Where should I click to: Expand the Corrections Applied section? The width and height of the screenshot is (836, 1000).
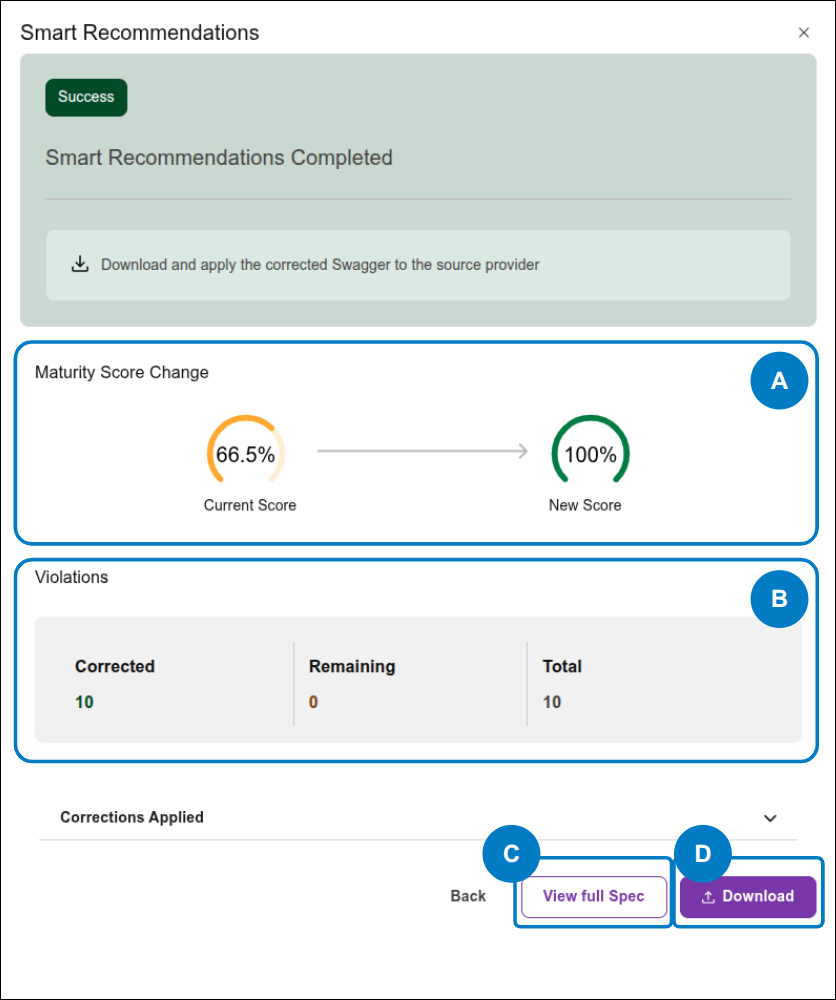[x=132, y=817]
